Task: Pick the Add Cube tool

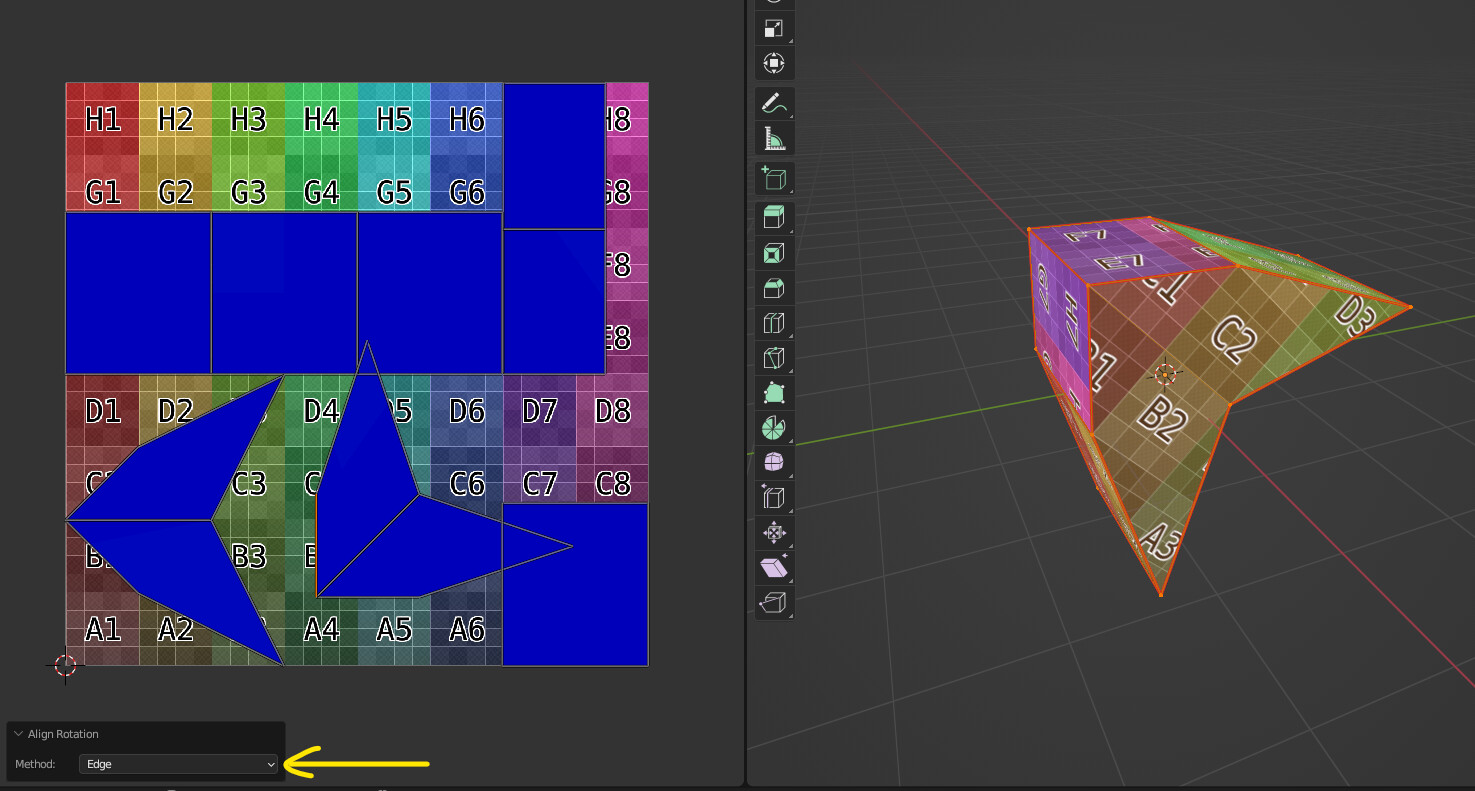Action: [774, 179]
